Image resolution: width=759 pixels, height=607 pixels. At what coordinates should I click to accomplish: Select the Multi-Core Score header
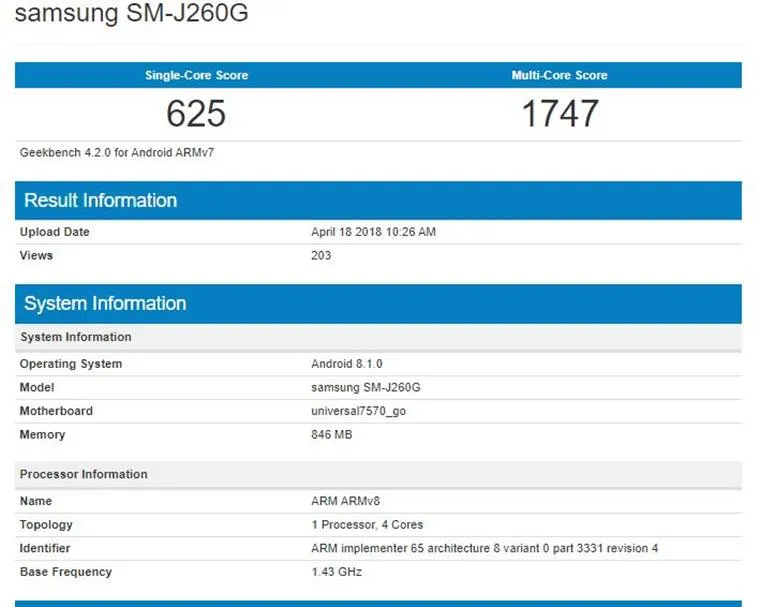click(x=560, y=75)
